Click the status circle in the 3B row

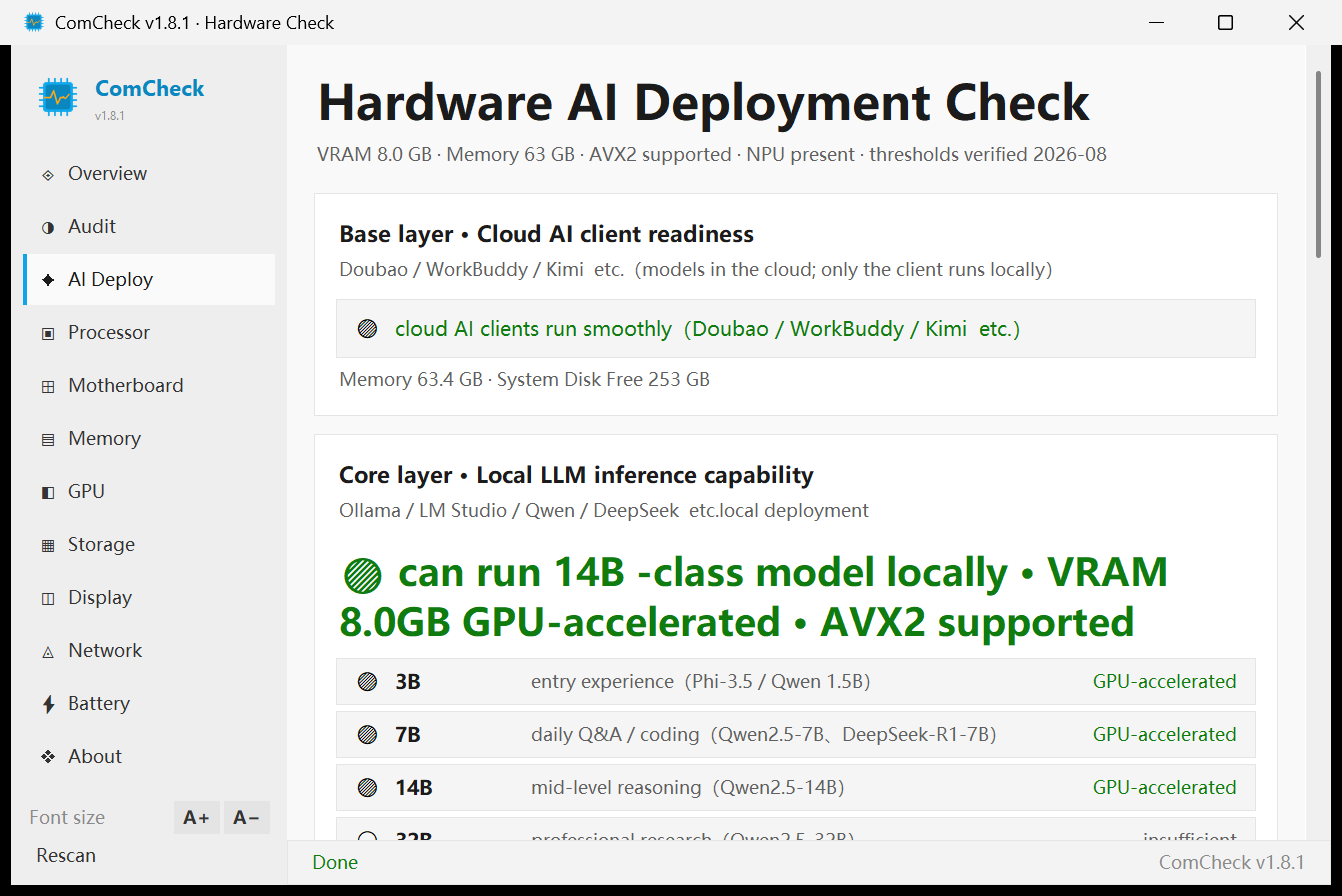pos(368,682)
